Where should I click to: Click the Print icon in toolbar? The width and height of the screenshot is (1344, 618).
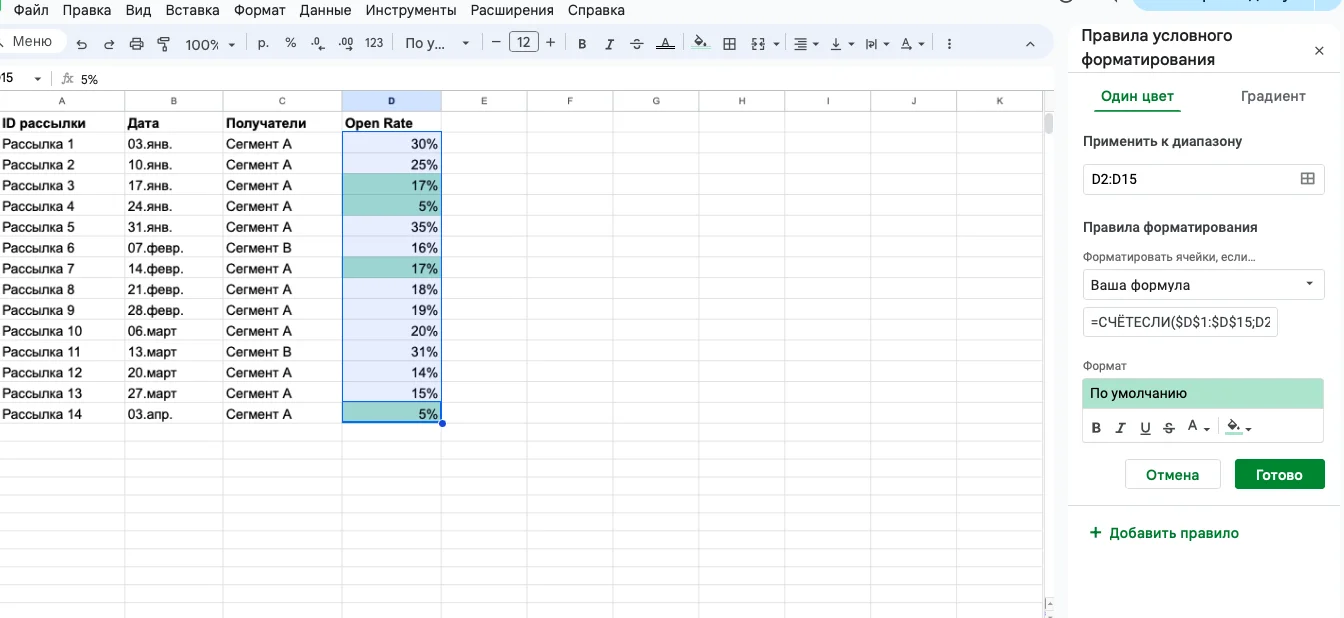[x=137, y=44]
